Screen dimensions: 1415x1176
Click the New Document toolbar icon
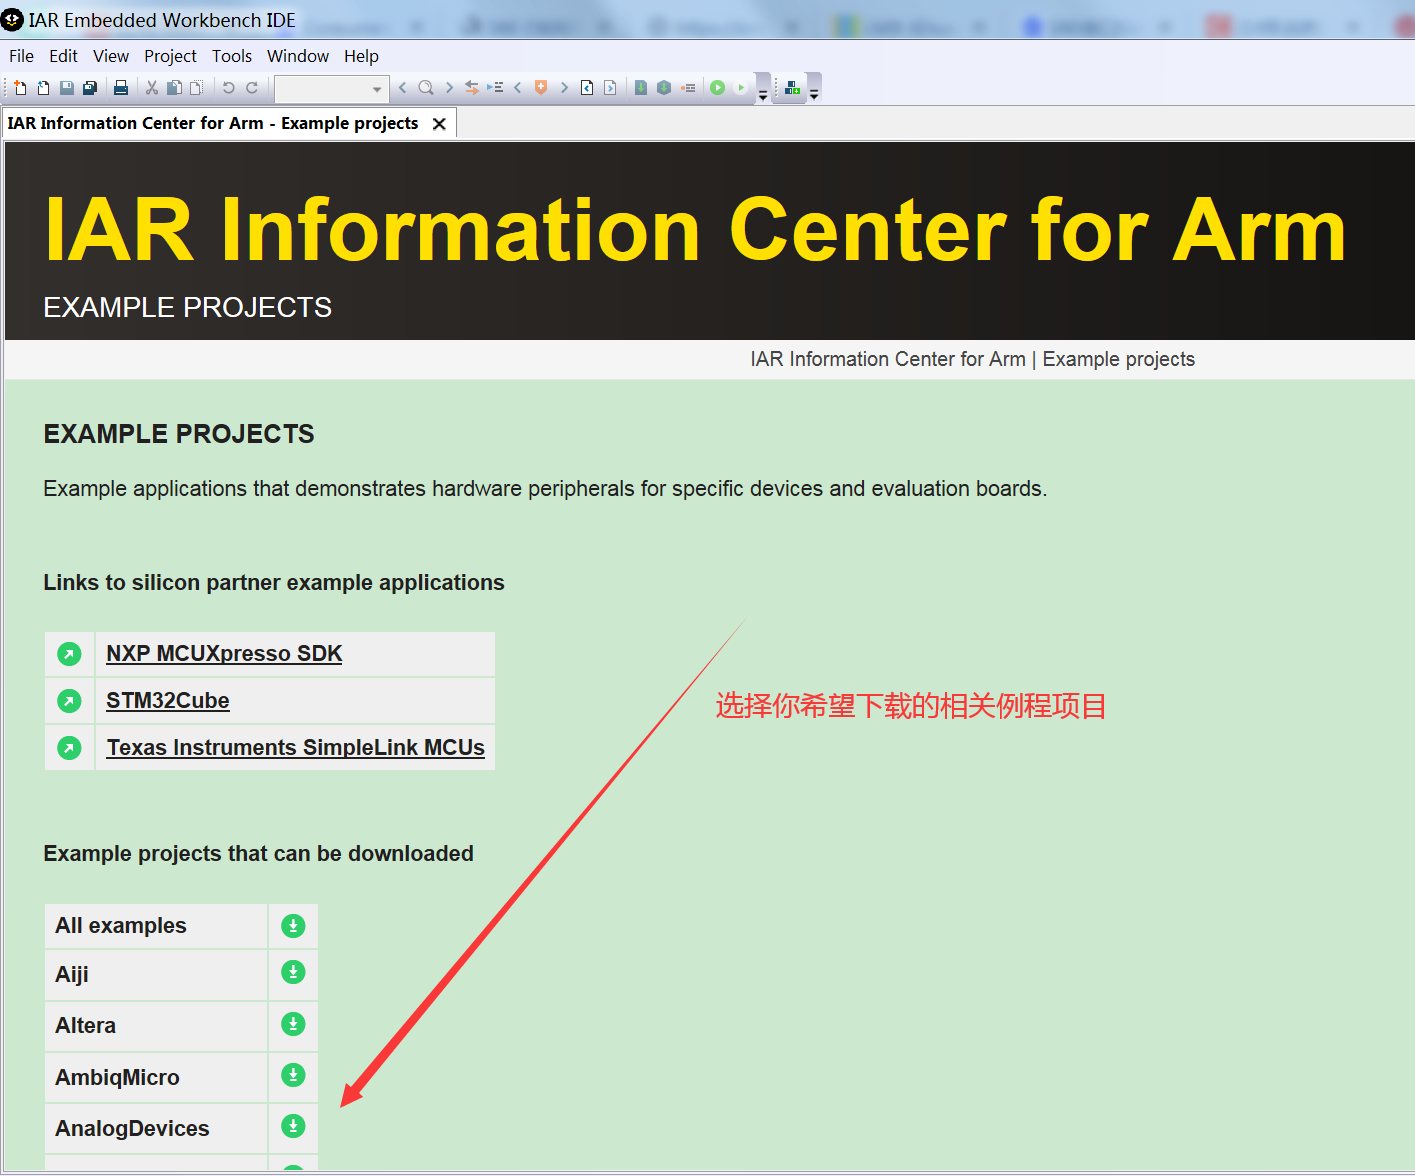(x=18, y=88)
